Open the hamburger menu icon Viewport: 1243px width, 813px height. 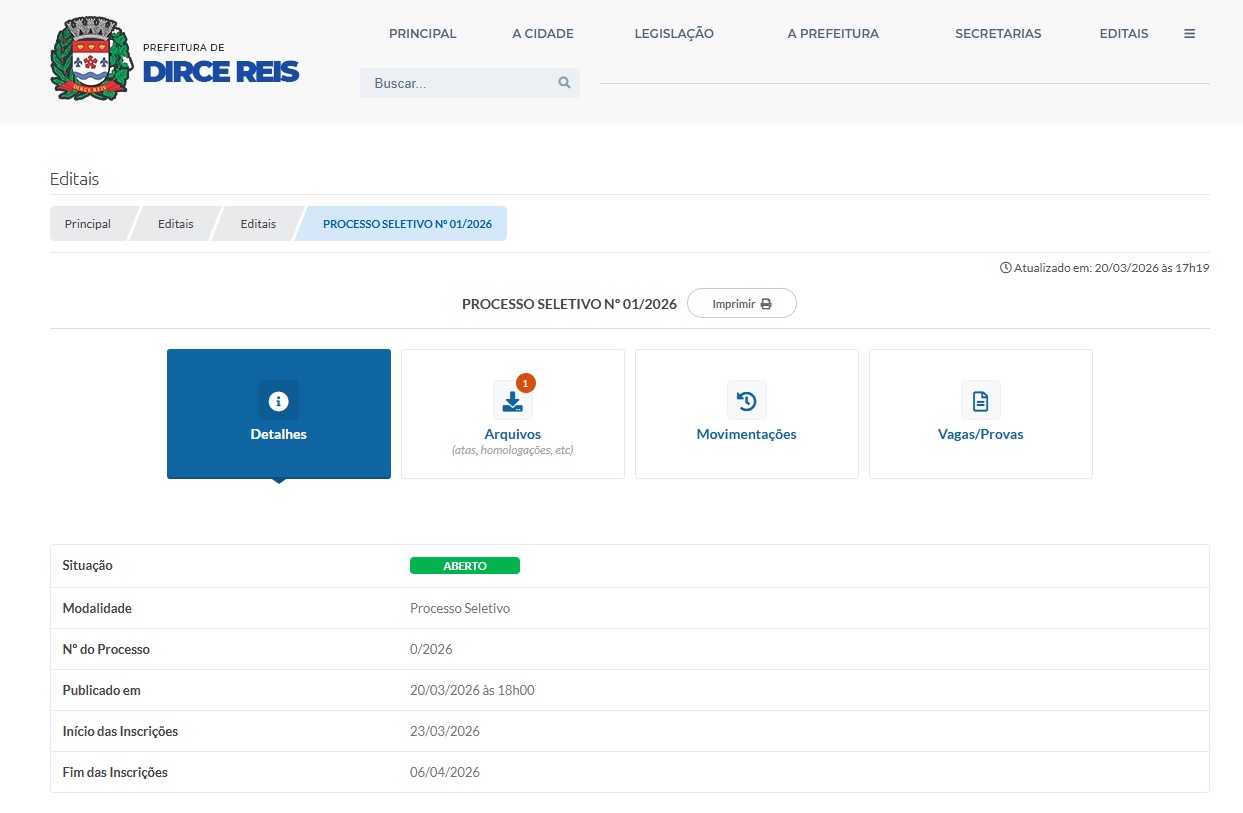pos(1189,33)
